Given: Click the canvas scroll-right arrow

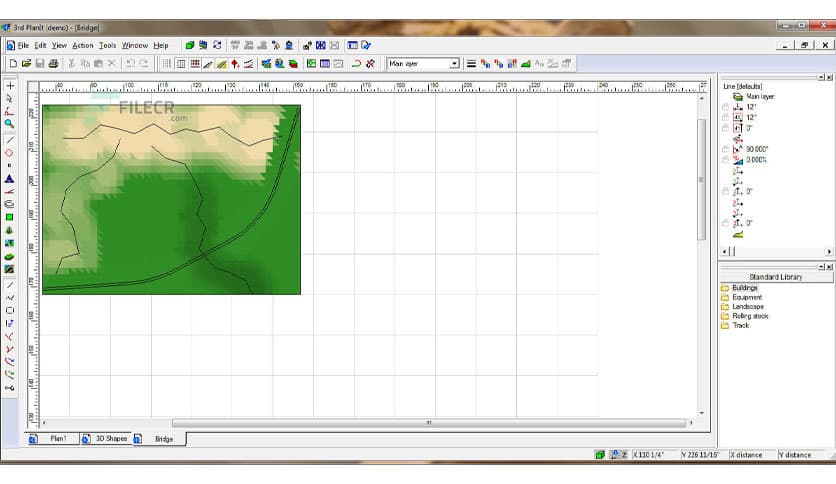Looking at the screenshot, I should coord(692,423).
